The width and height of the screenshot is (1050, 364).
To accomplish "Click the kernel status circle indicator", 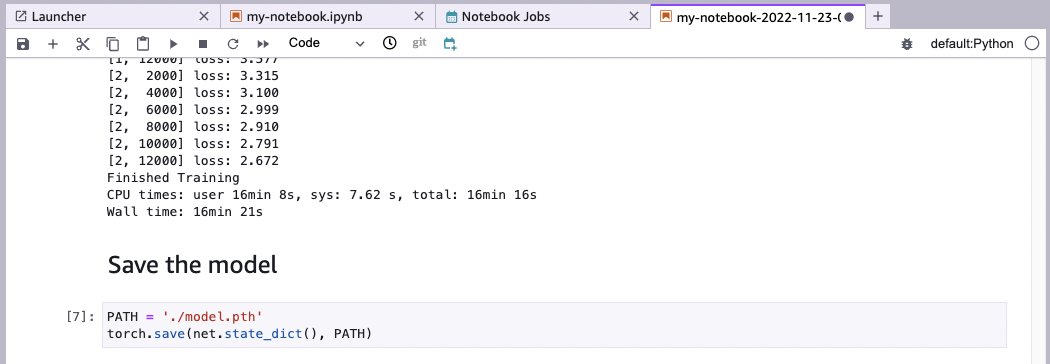I will [1032, 44].
